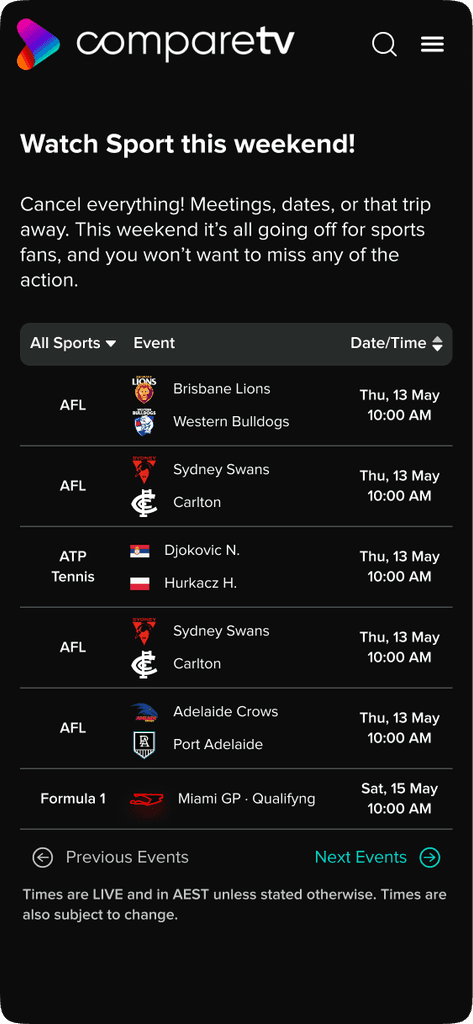Select the Formula 1 Miami GP Qualifying row
Viewport: 473px width, 1024px height.
pos(236,799)
